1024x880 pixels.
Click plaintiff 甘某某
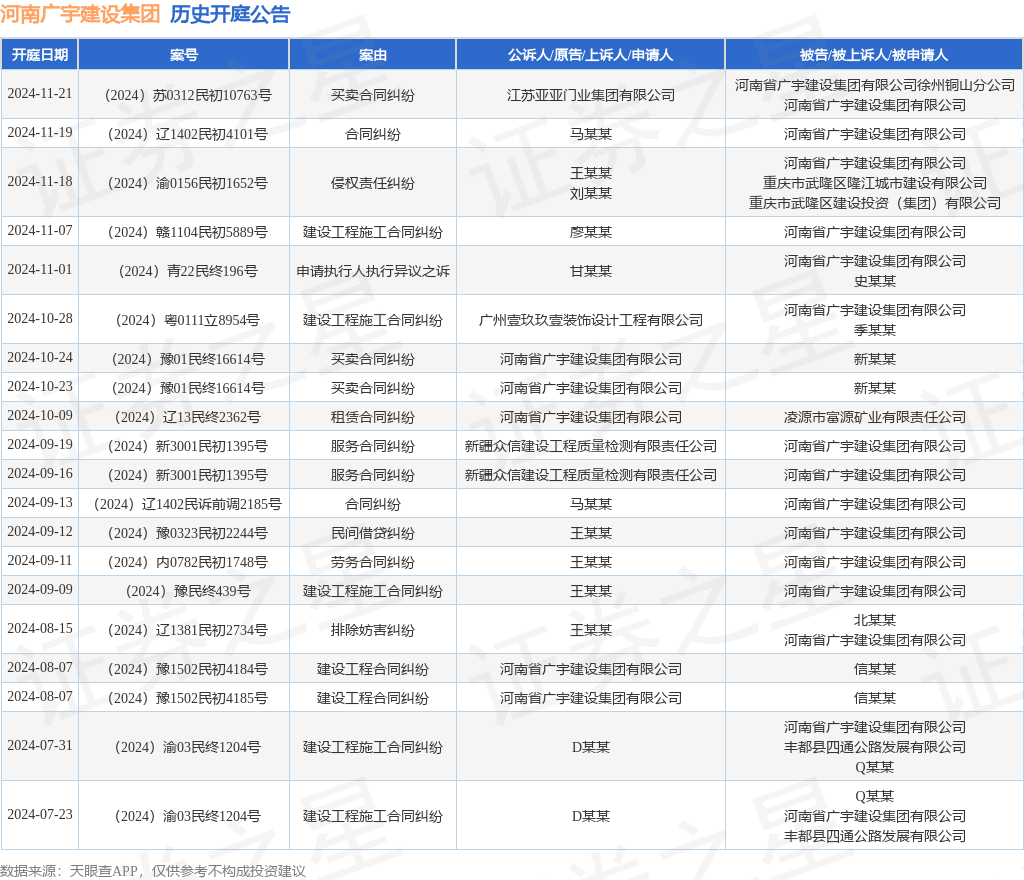[590, 271]
